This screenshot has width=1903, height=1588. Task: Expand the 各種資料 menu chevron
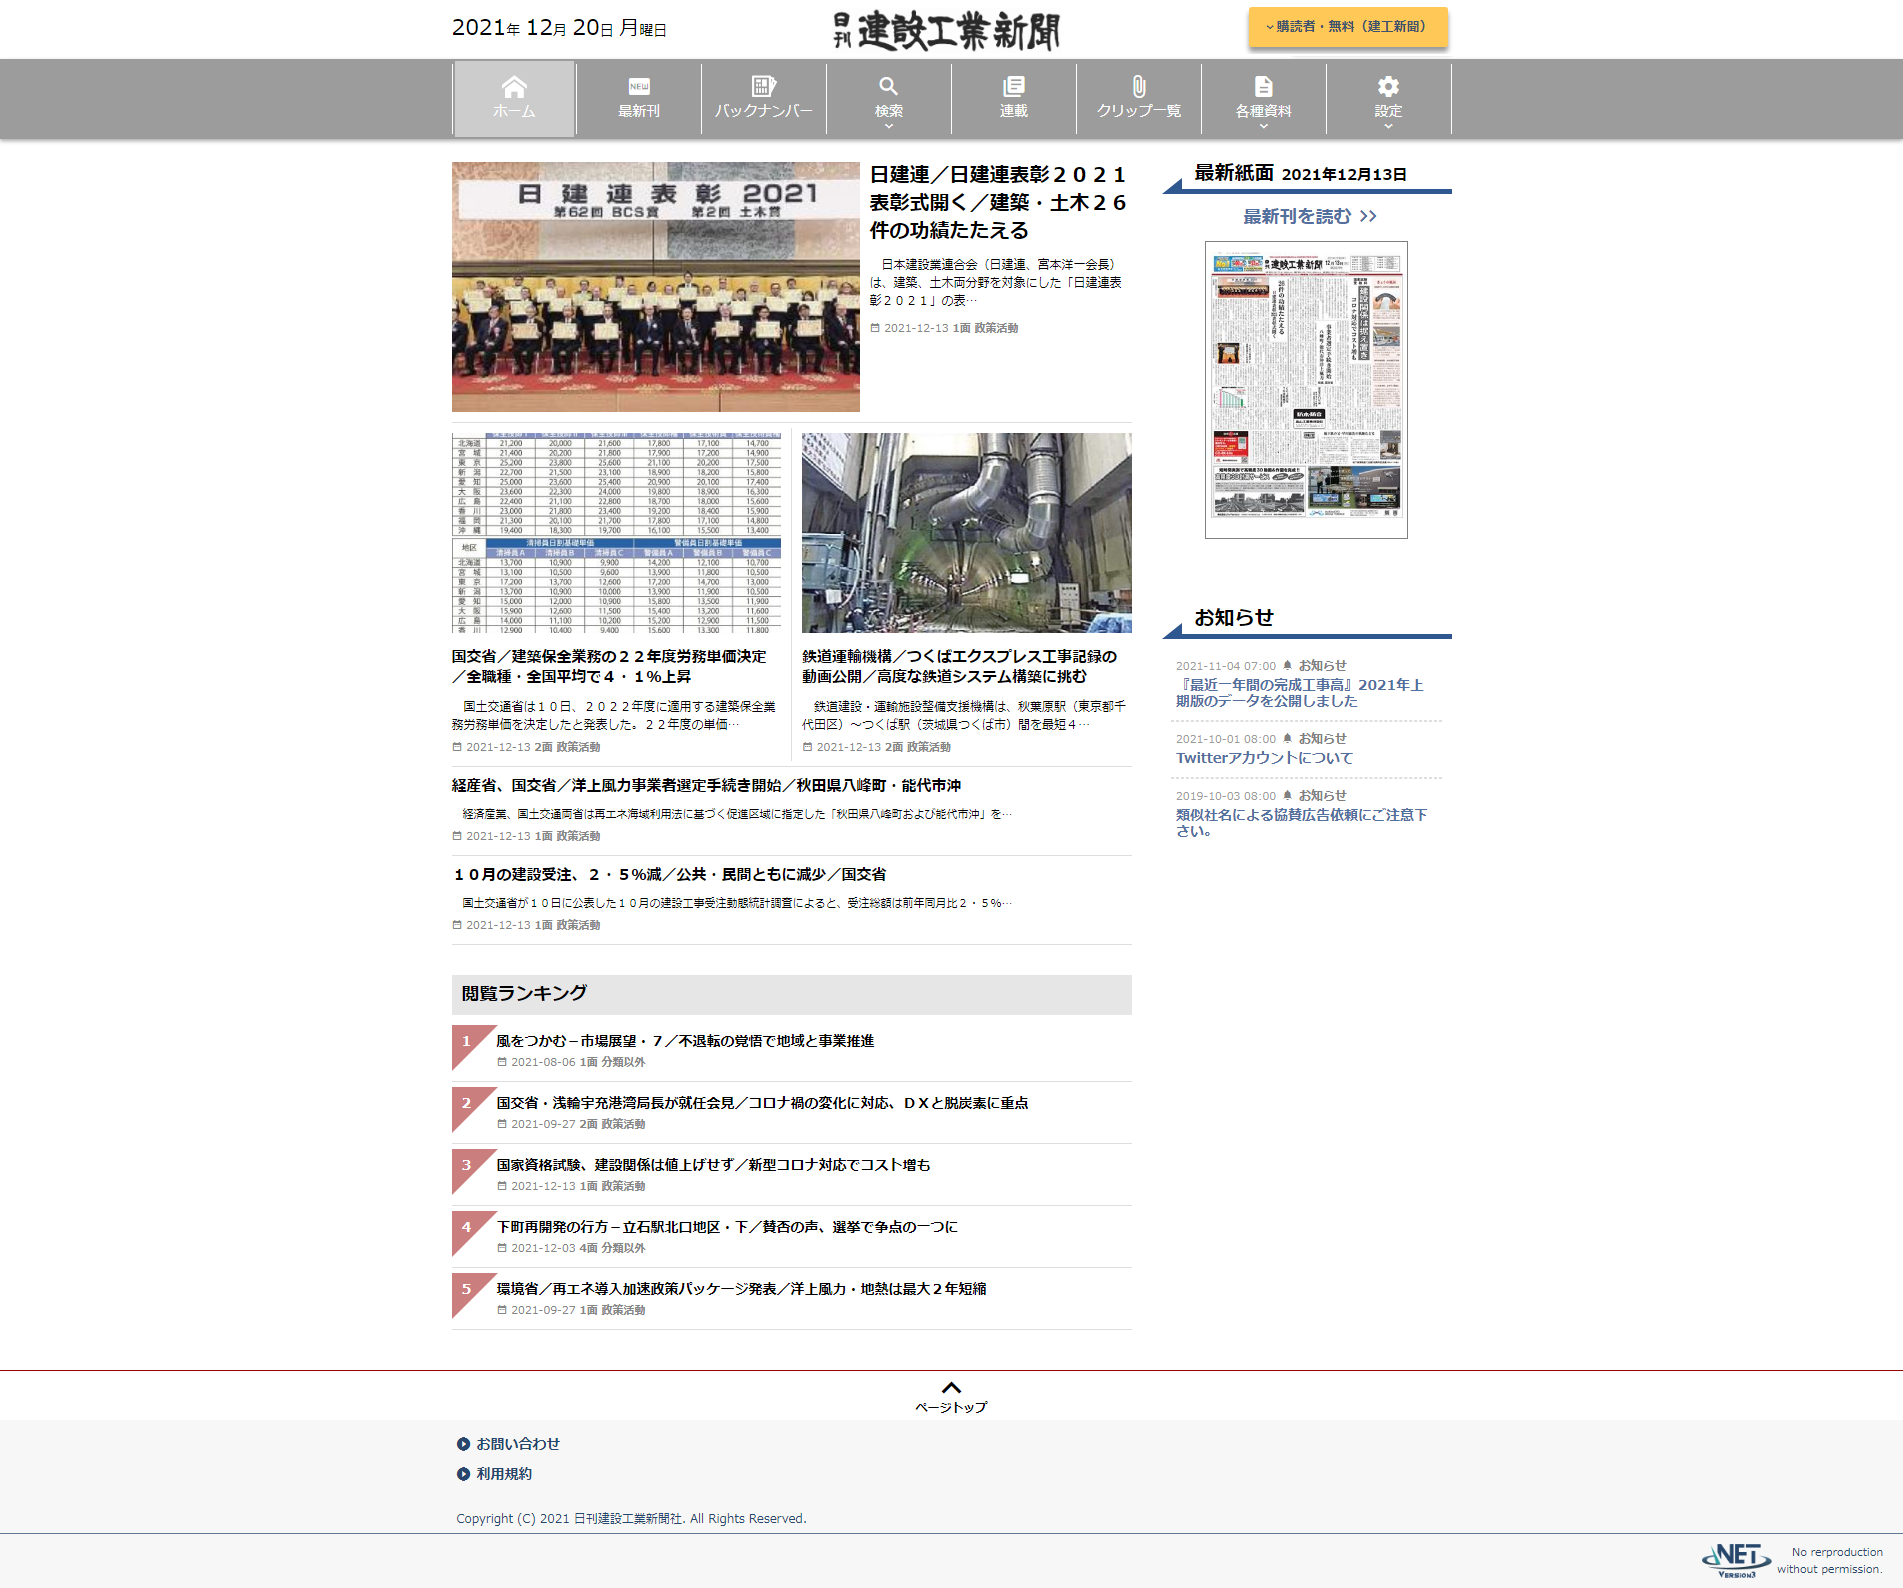coord(1264,126)
